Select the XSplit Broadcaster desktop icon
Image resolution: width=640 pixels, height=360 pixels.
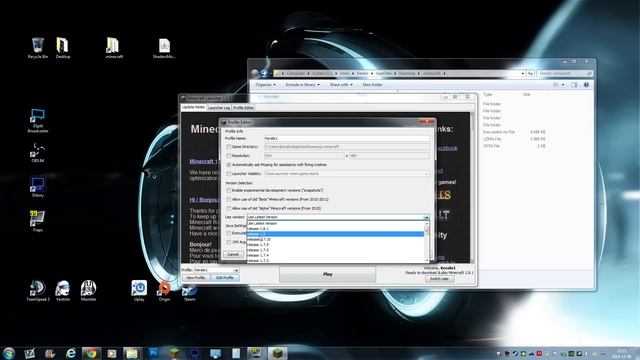point(38,120)
